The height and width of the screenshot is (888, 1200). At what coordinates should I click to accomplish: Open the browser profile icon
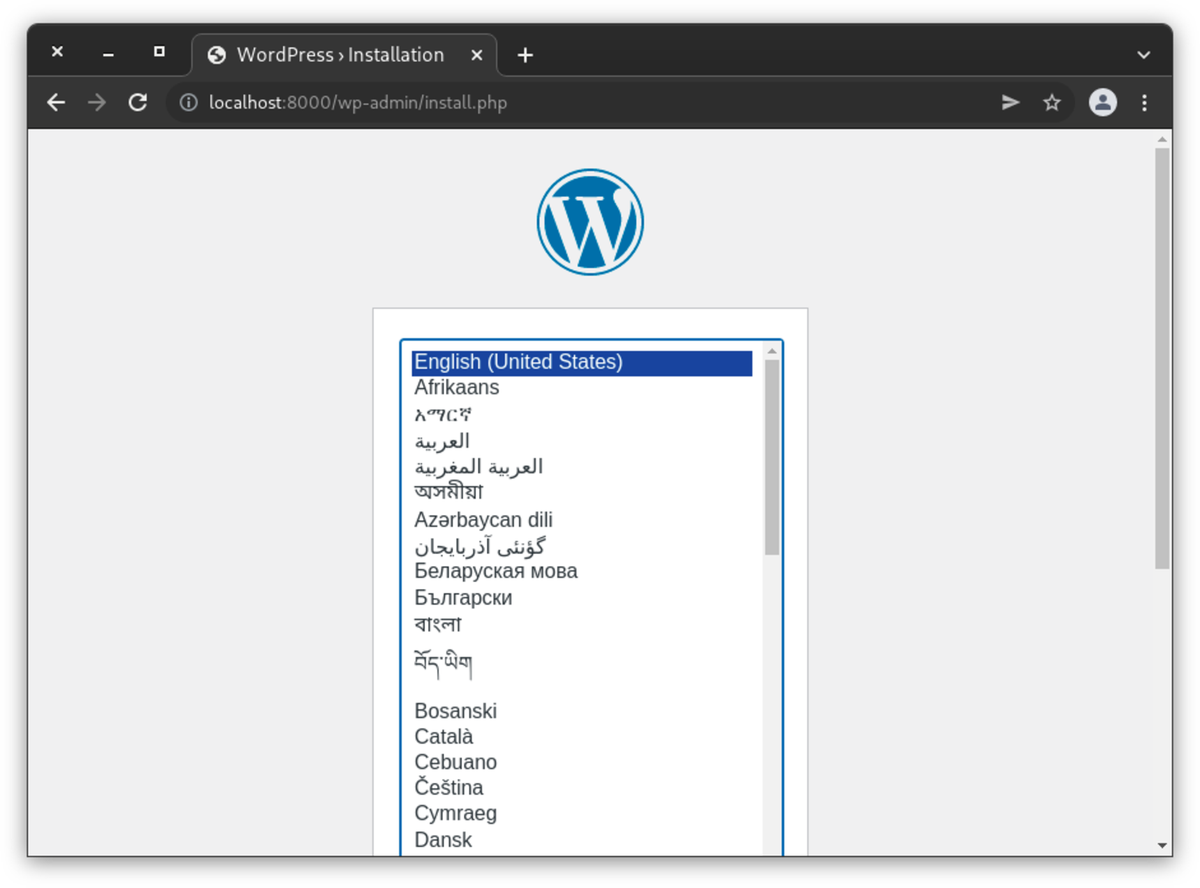1102,102
